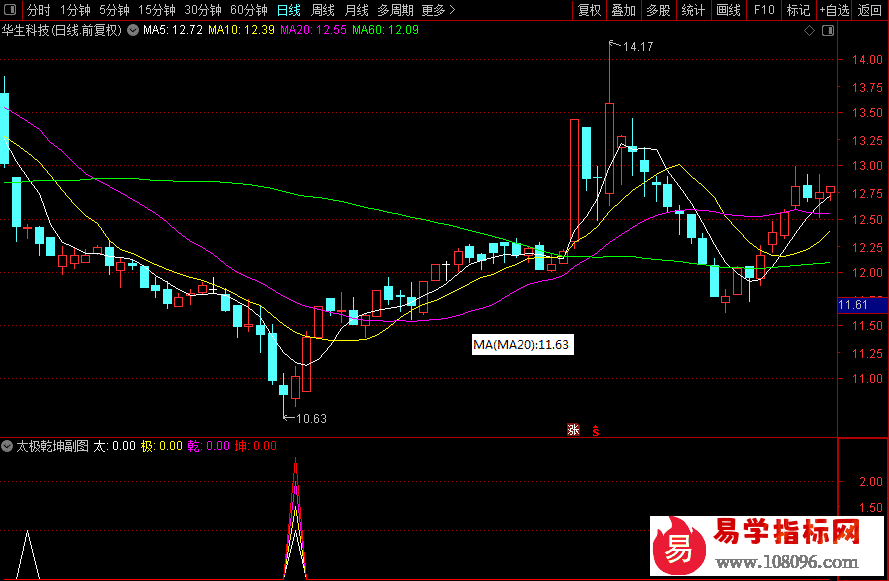Click the 13.75 price axis label

pyautogui.click(x=867, y=87)
